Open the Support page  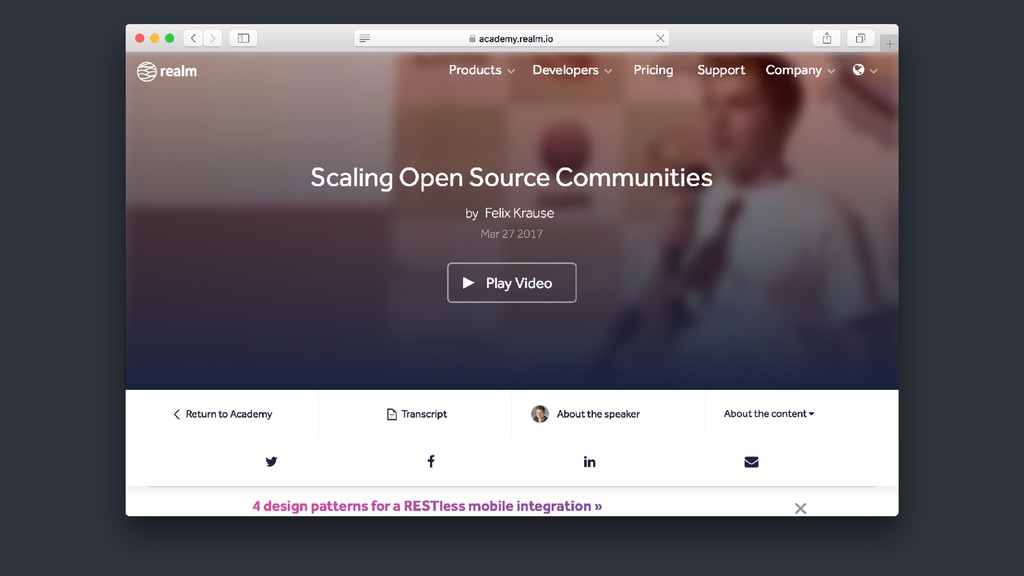[721, 70]
